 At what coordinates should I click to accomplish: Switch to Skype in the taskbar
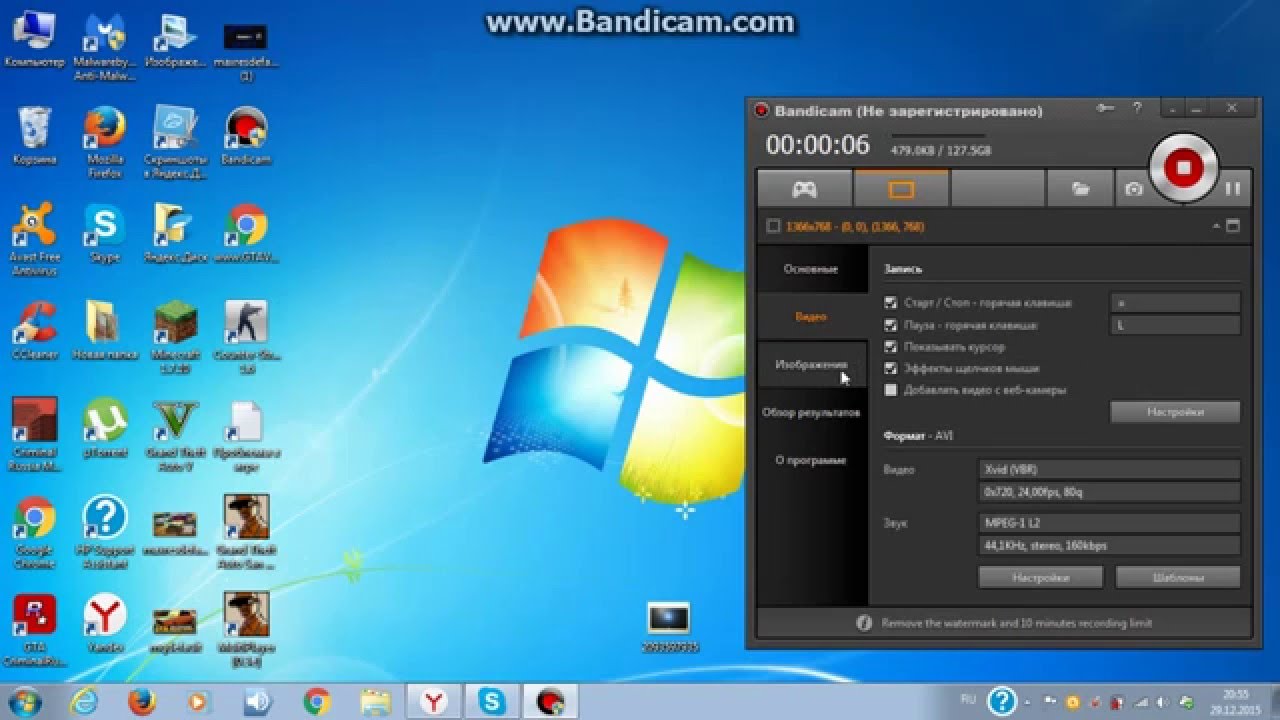(x=492, y=701)
